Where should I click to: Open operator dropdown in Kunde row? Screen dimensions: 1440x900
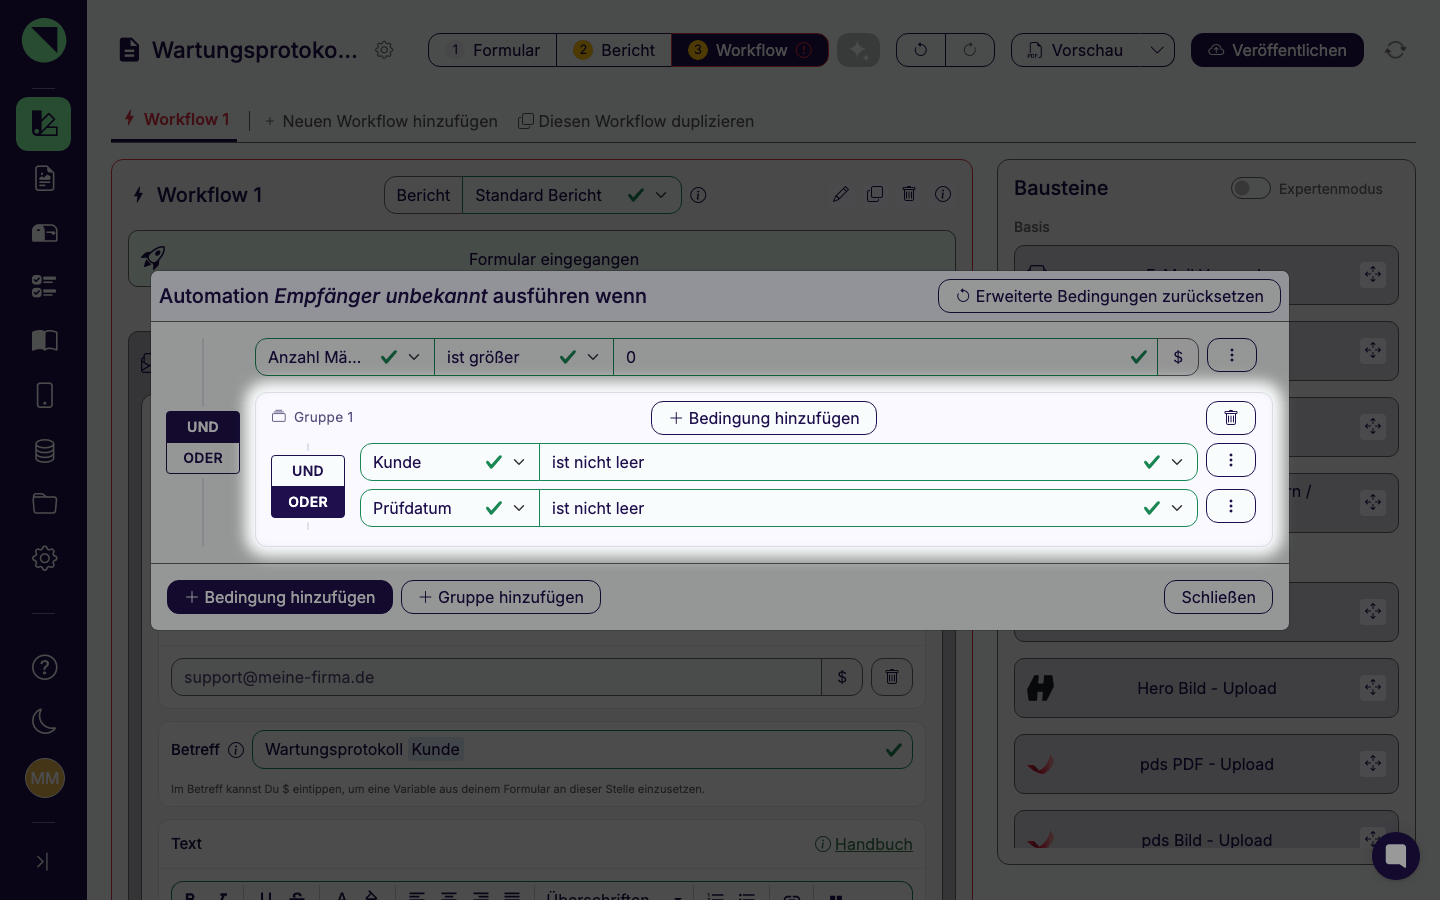tap(868, 462)
